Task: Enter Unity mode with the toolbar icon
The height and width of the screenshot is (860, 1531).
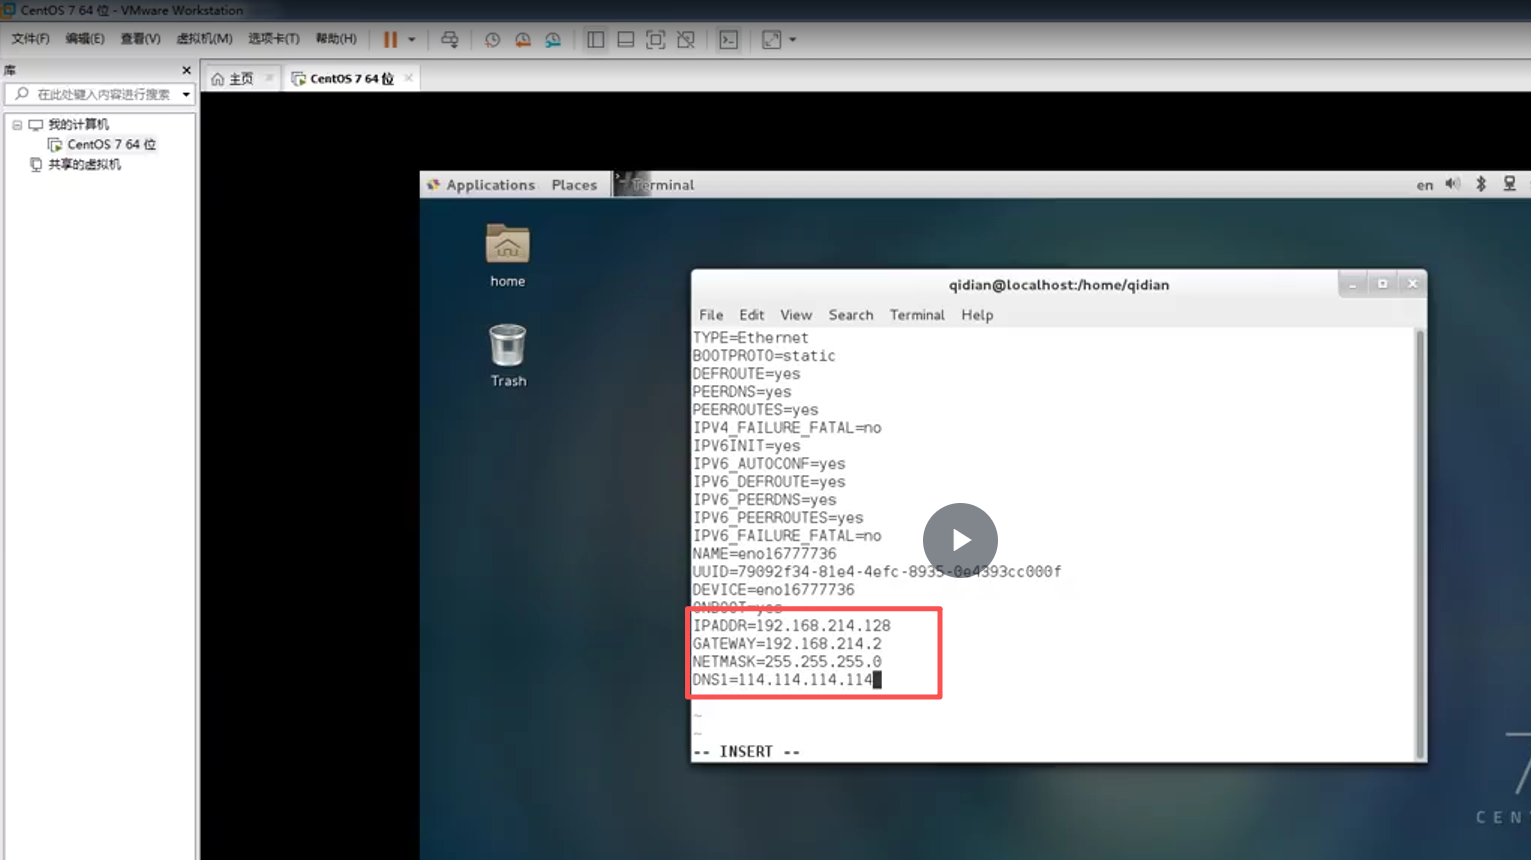Action: click(x=686, y=40)
